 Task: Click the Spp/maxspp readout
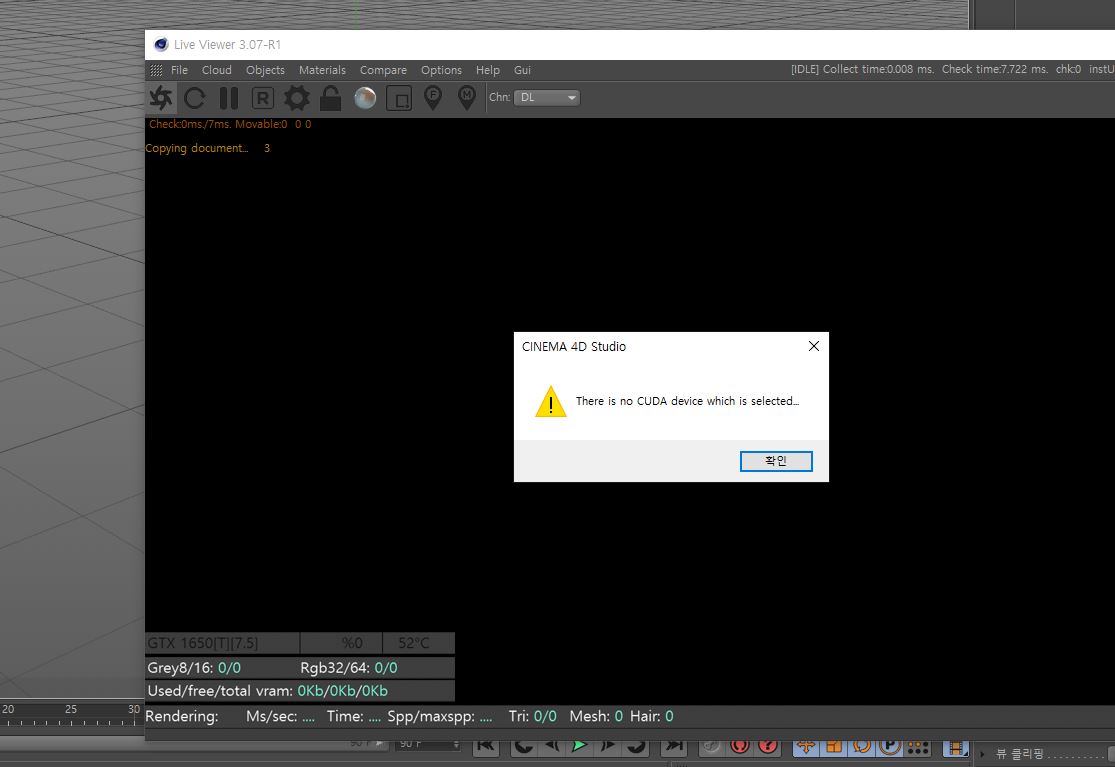pos(439,716)
